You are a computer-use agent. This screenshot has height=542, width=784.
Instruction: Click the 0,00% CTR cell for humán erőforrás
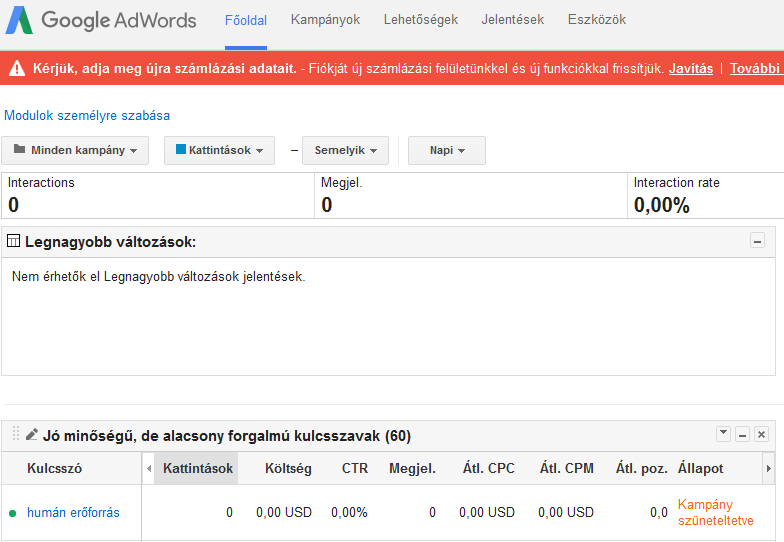[x=349, y=512]
